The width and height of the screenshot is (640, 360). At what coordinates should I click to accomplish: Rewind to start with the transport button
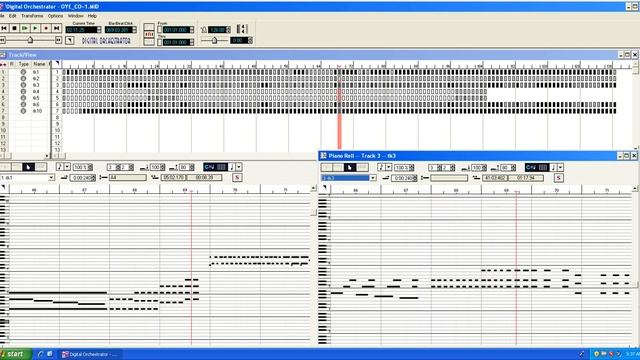click(x=4, y=28)
